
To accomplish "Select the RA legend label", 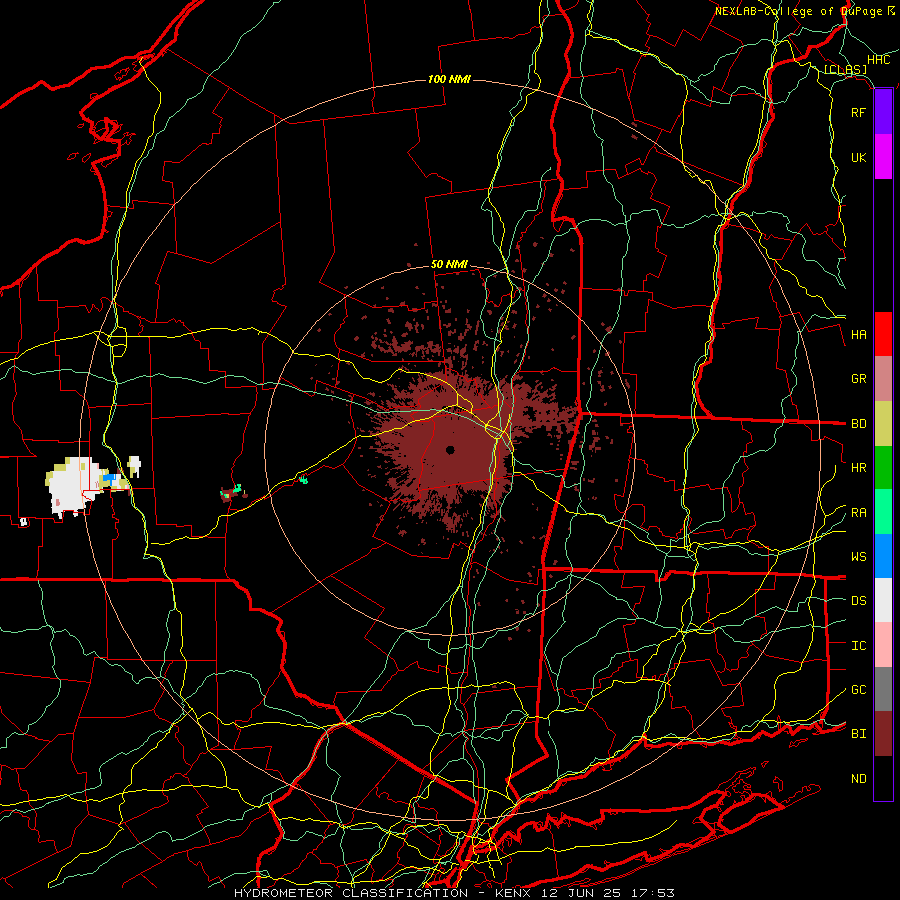I will point(858,513).
